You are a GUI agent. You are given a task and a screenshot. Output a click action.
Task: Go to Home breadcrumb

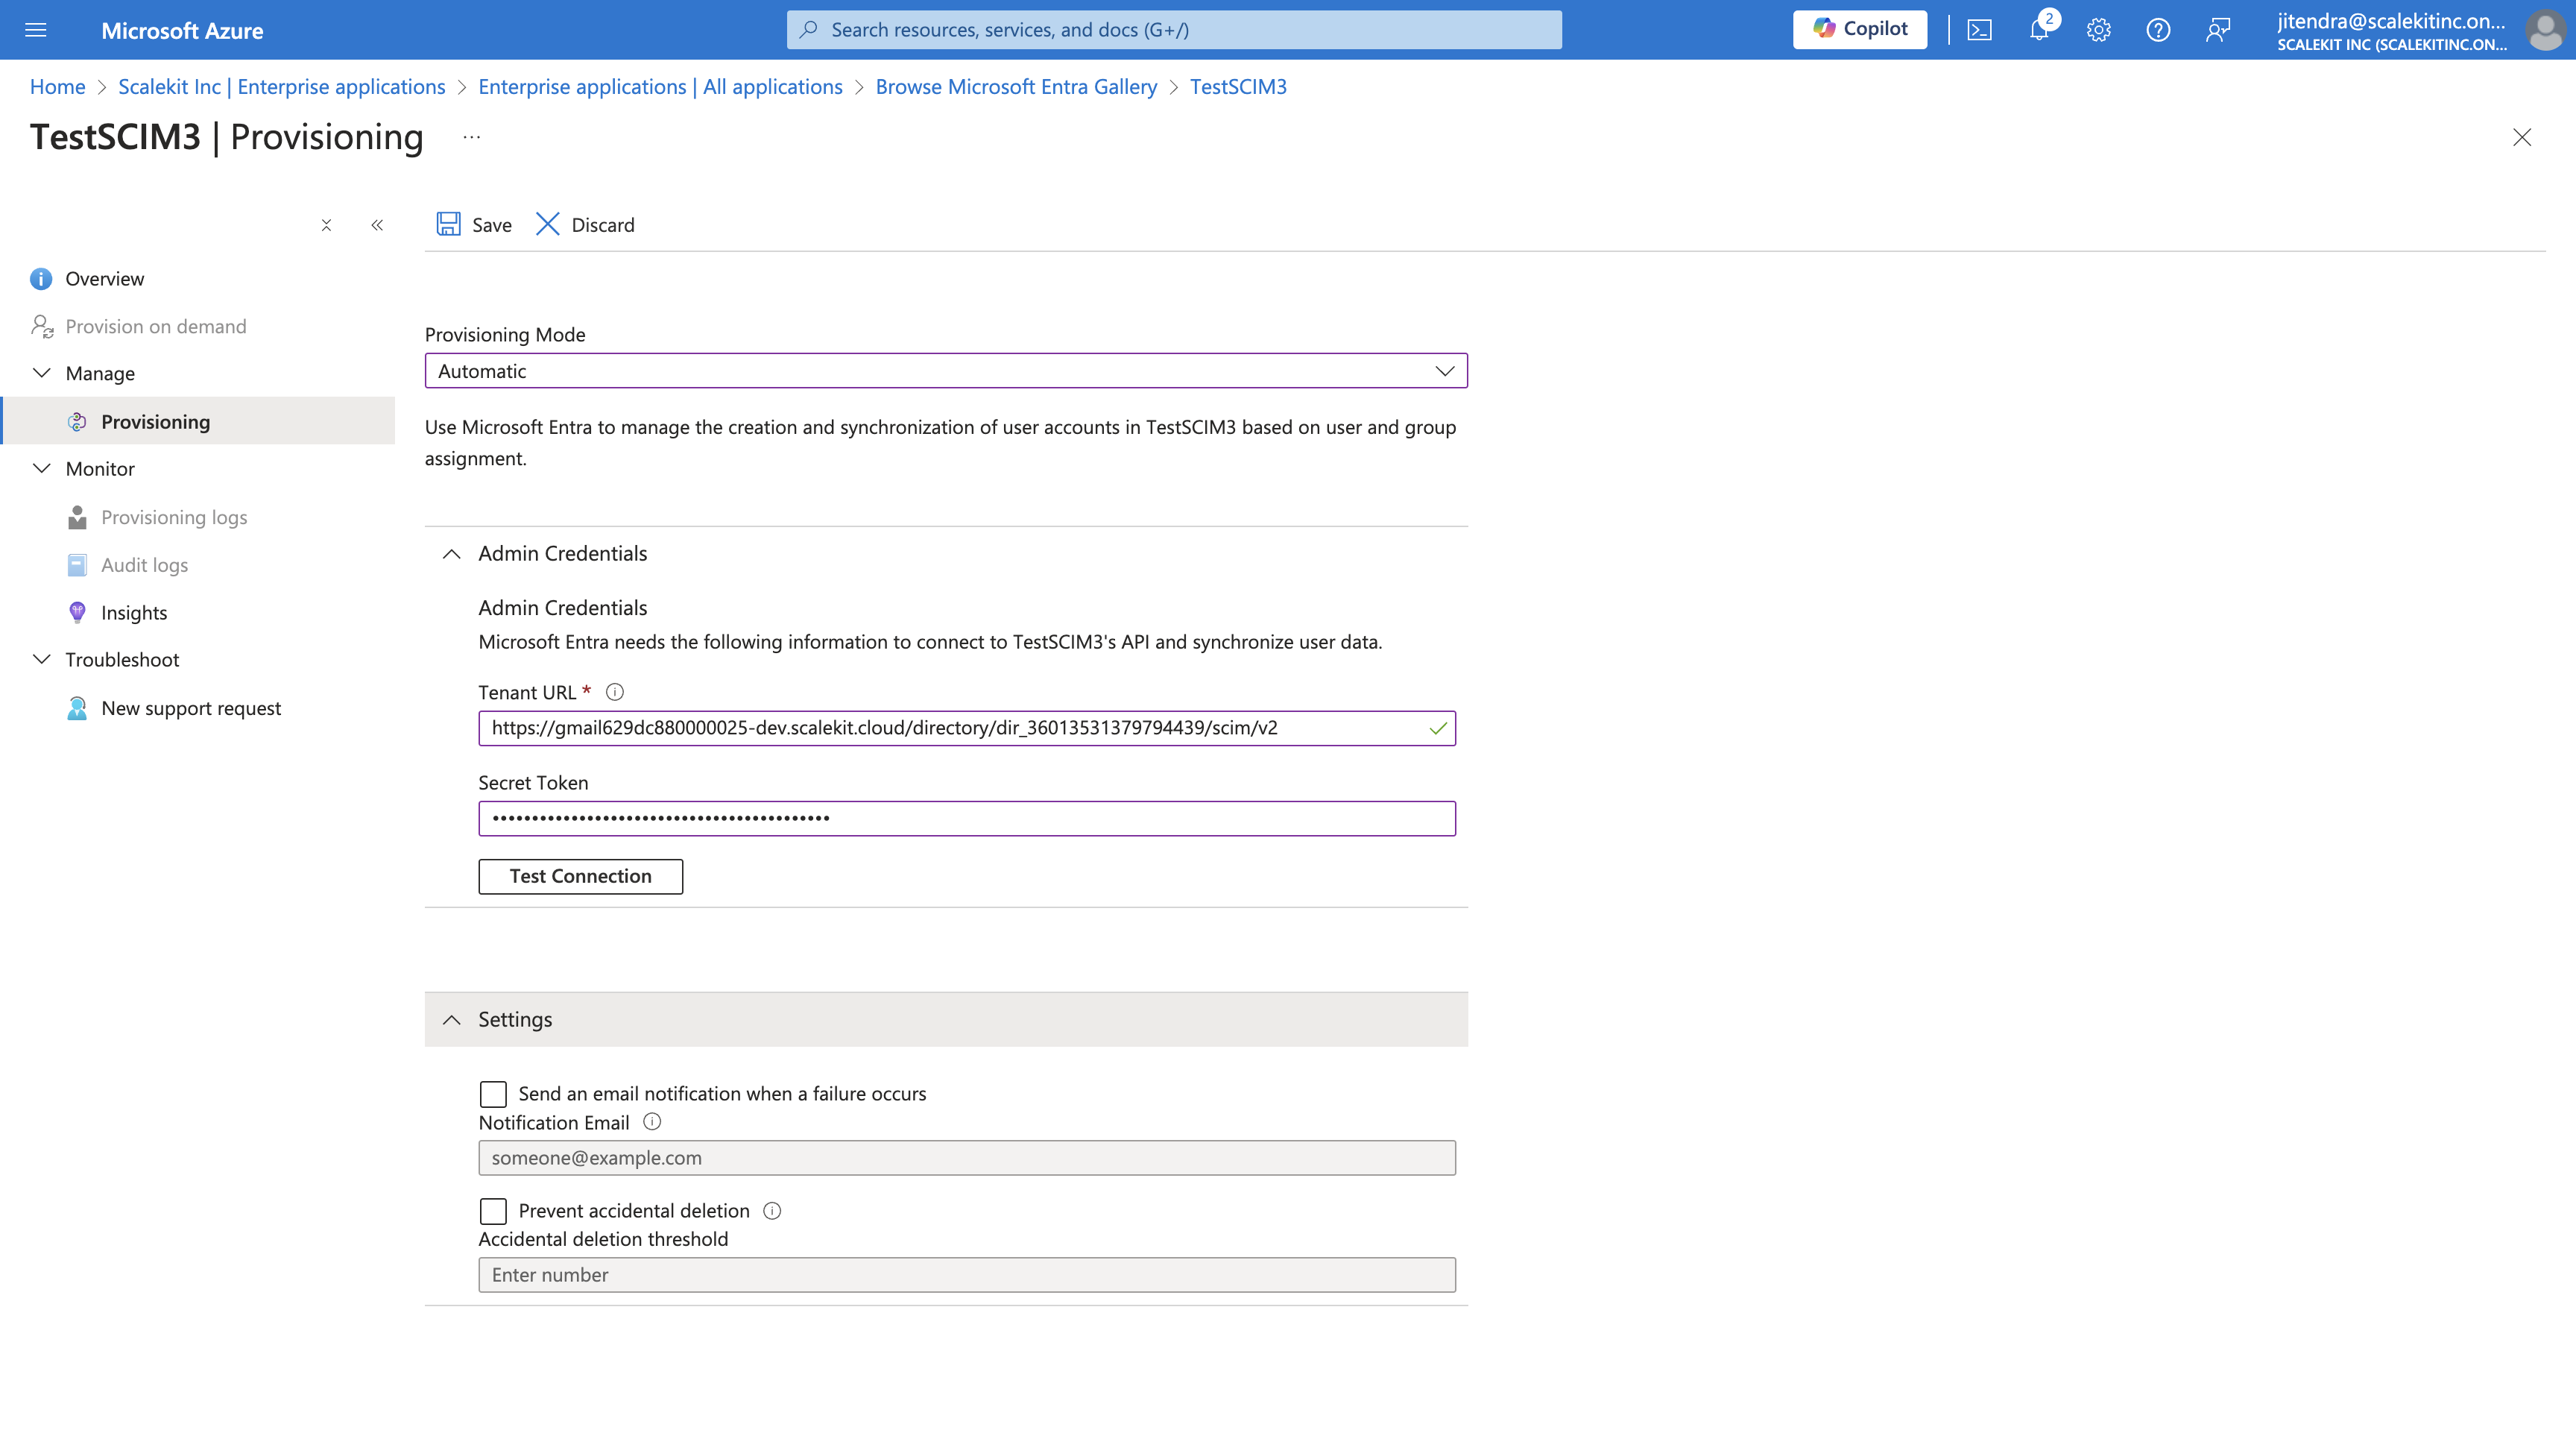pyautogui.click(x=58, y=87)
